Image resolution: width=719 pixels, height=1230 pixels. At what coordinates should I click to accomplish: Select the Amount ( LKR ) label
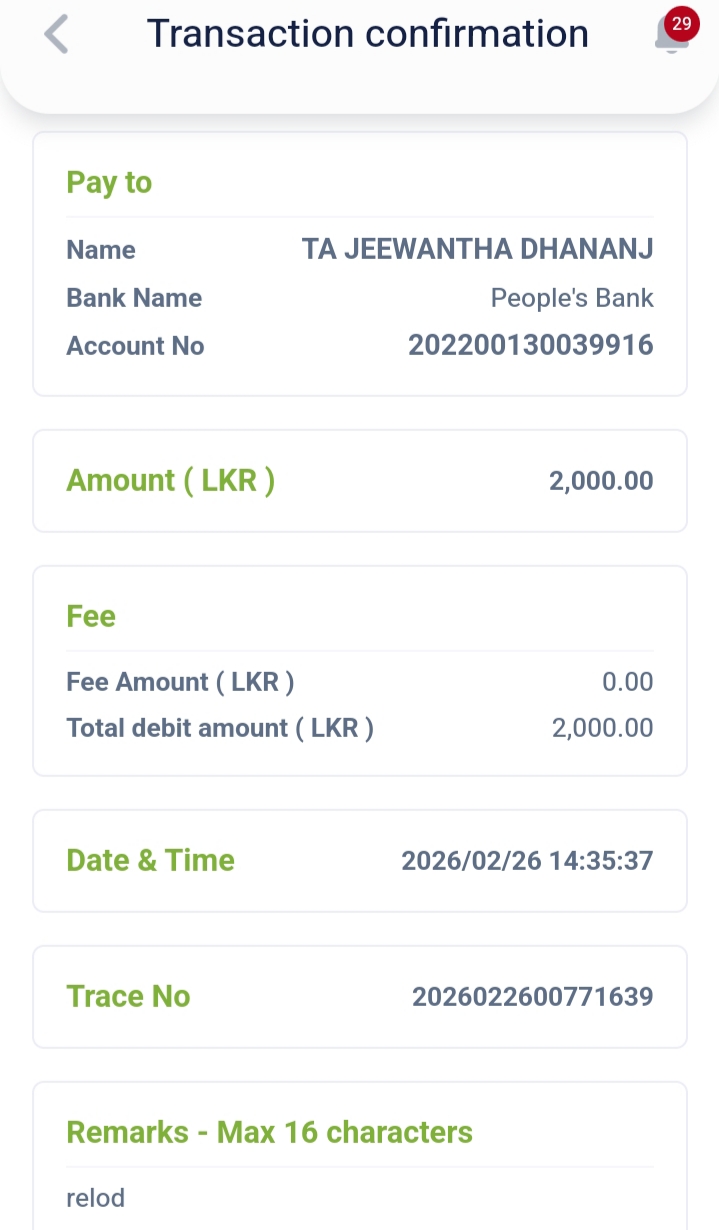point(170,481)
